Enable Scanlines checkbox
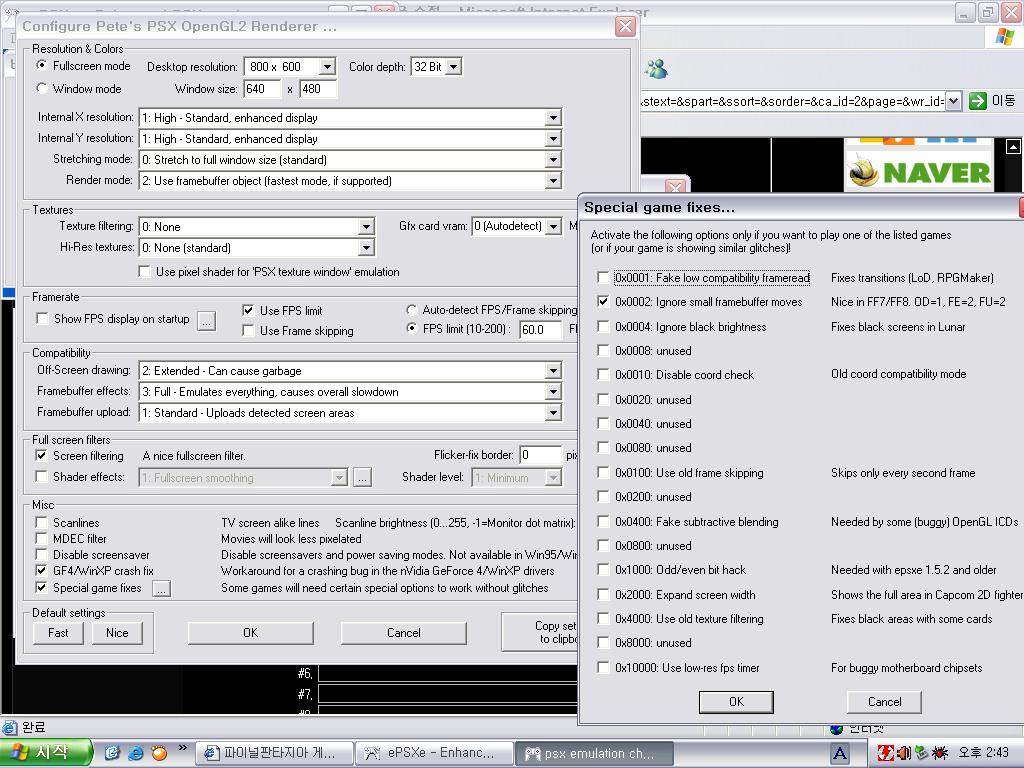 tap(41, 522)
